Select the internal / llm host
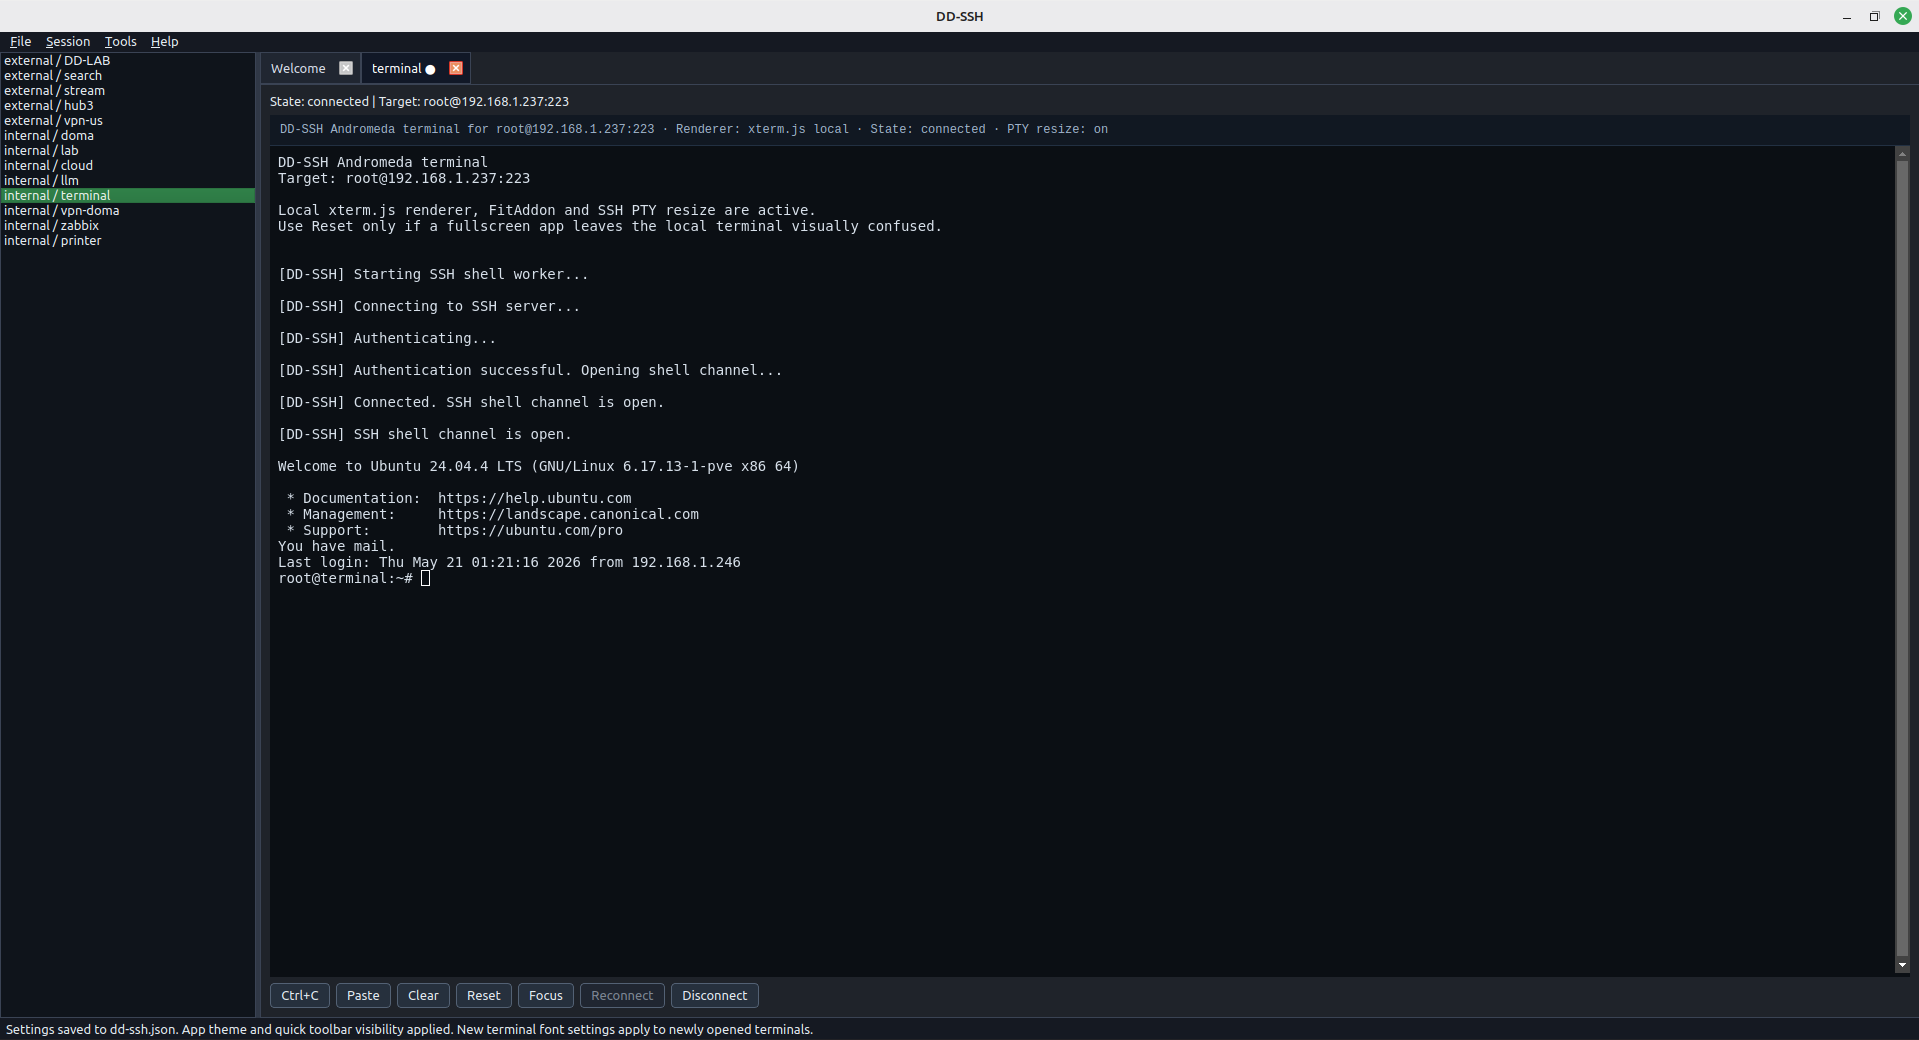Image resolution: width=1919 pixels, height=1040 pixels. coord(128,180)
